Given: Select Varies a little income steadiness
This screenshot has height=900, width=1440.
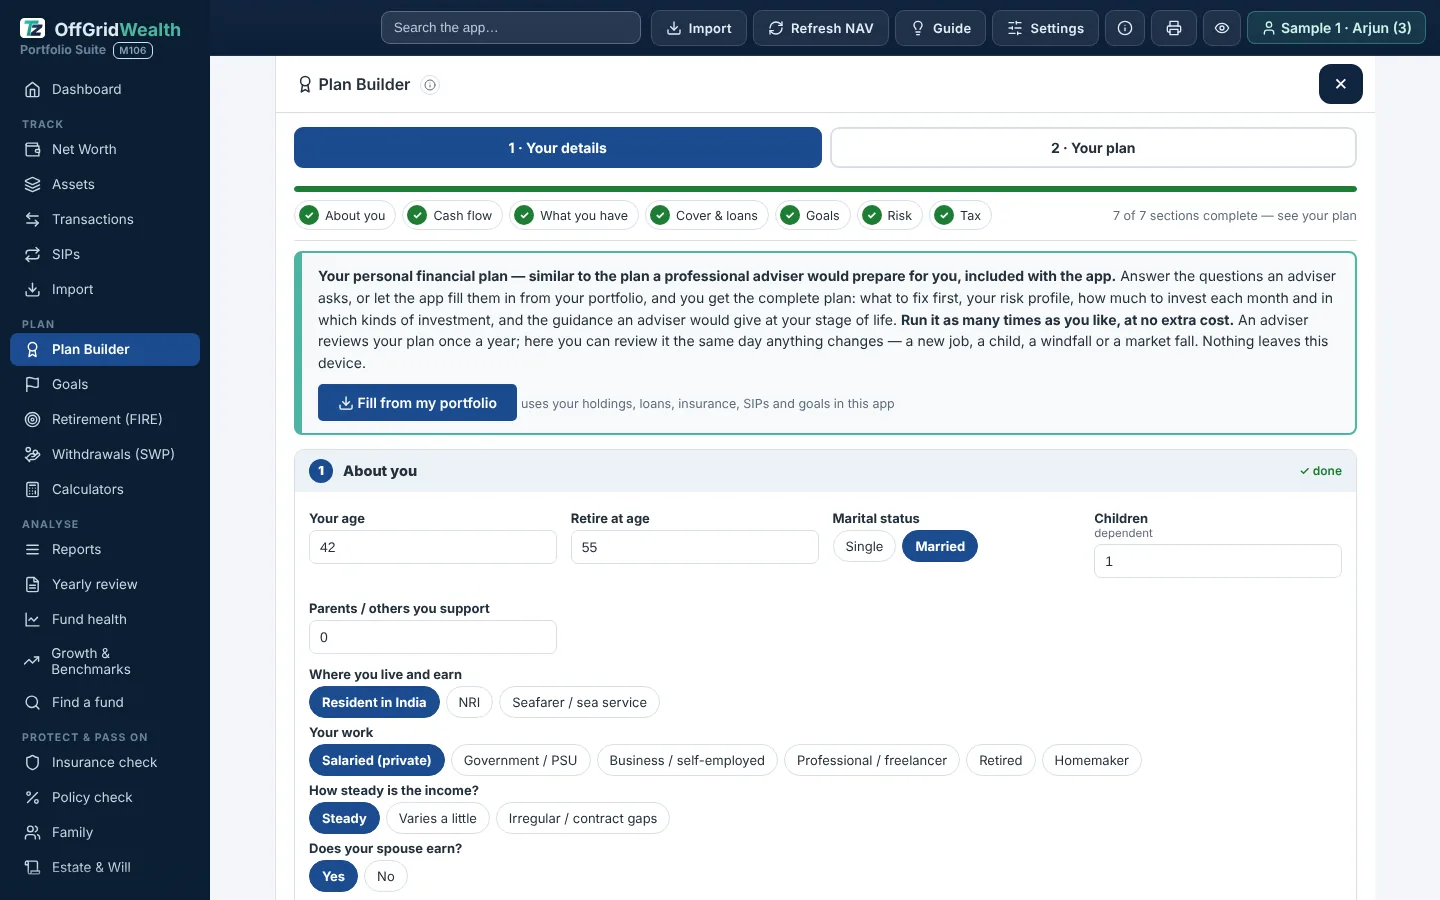Looking at the screenshot, I should coord(438,818).
